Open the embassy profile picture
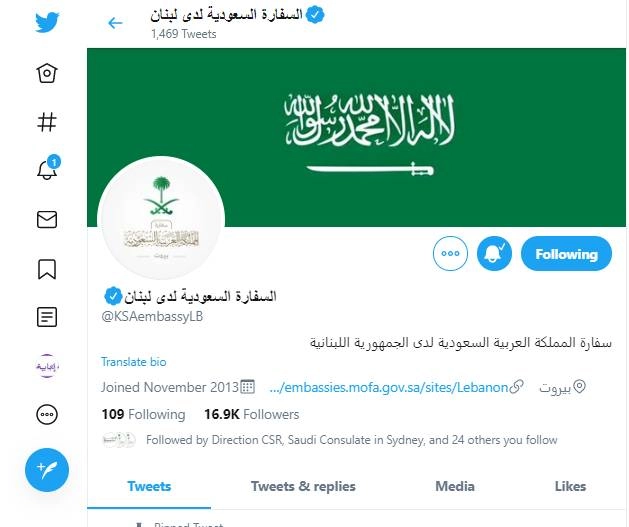The height and width of the screenshot is (527, 629). 161,218
